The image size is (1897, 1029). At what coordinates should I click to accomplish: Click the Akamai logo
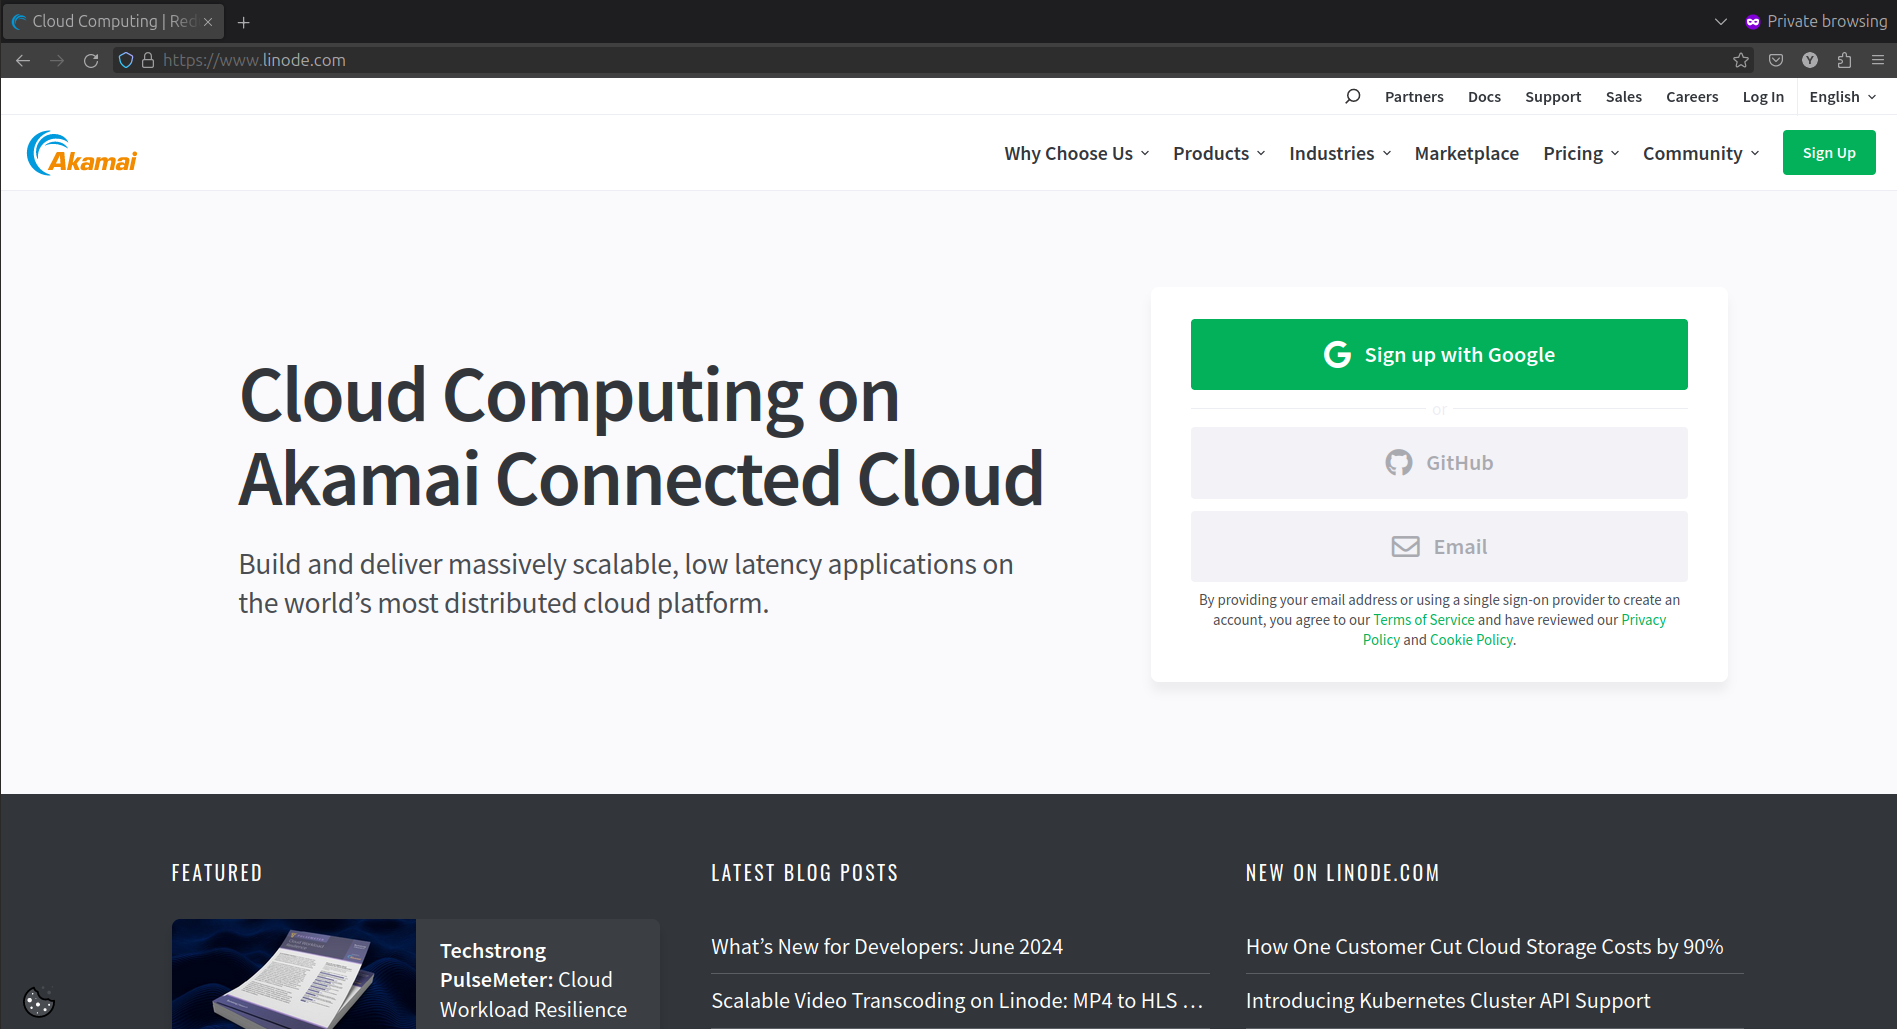[82, 153]
